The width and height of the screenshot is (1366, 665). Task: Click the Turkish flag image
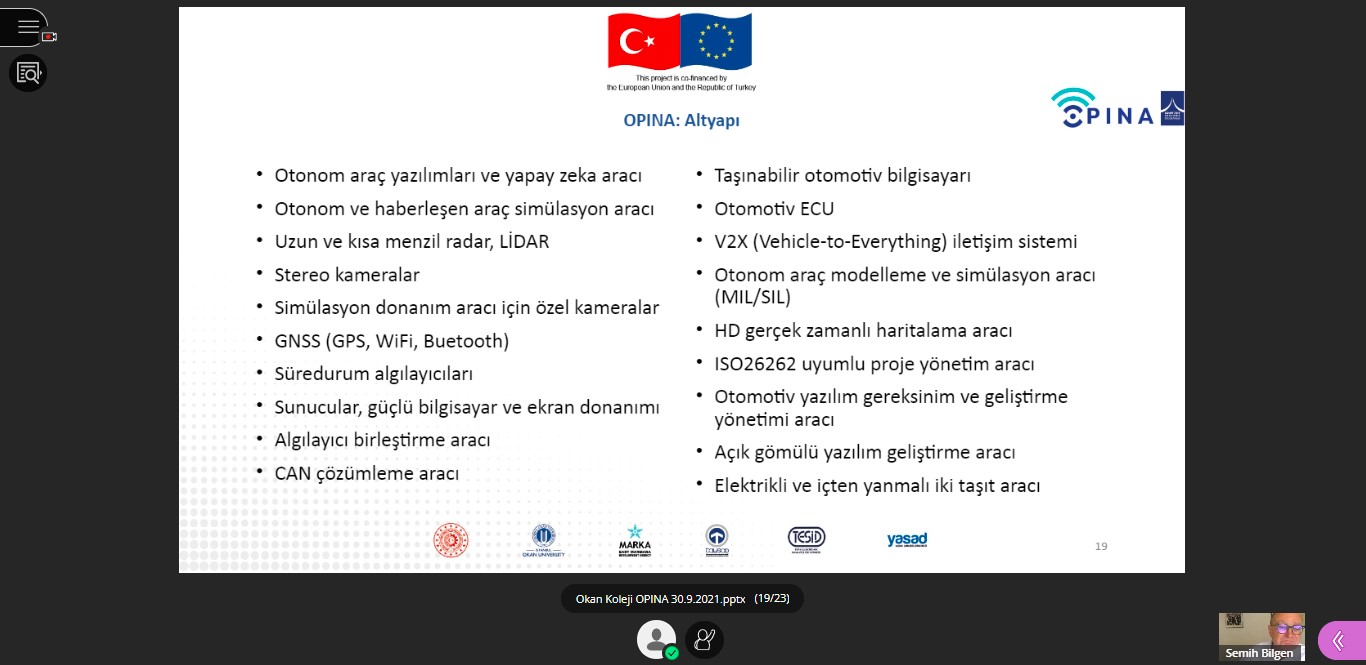pos(643,42)
